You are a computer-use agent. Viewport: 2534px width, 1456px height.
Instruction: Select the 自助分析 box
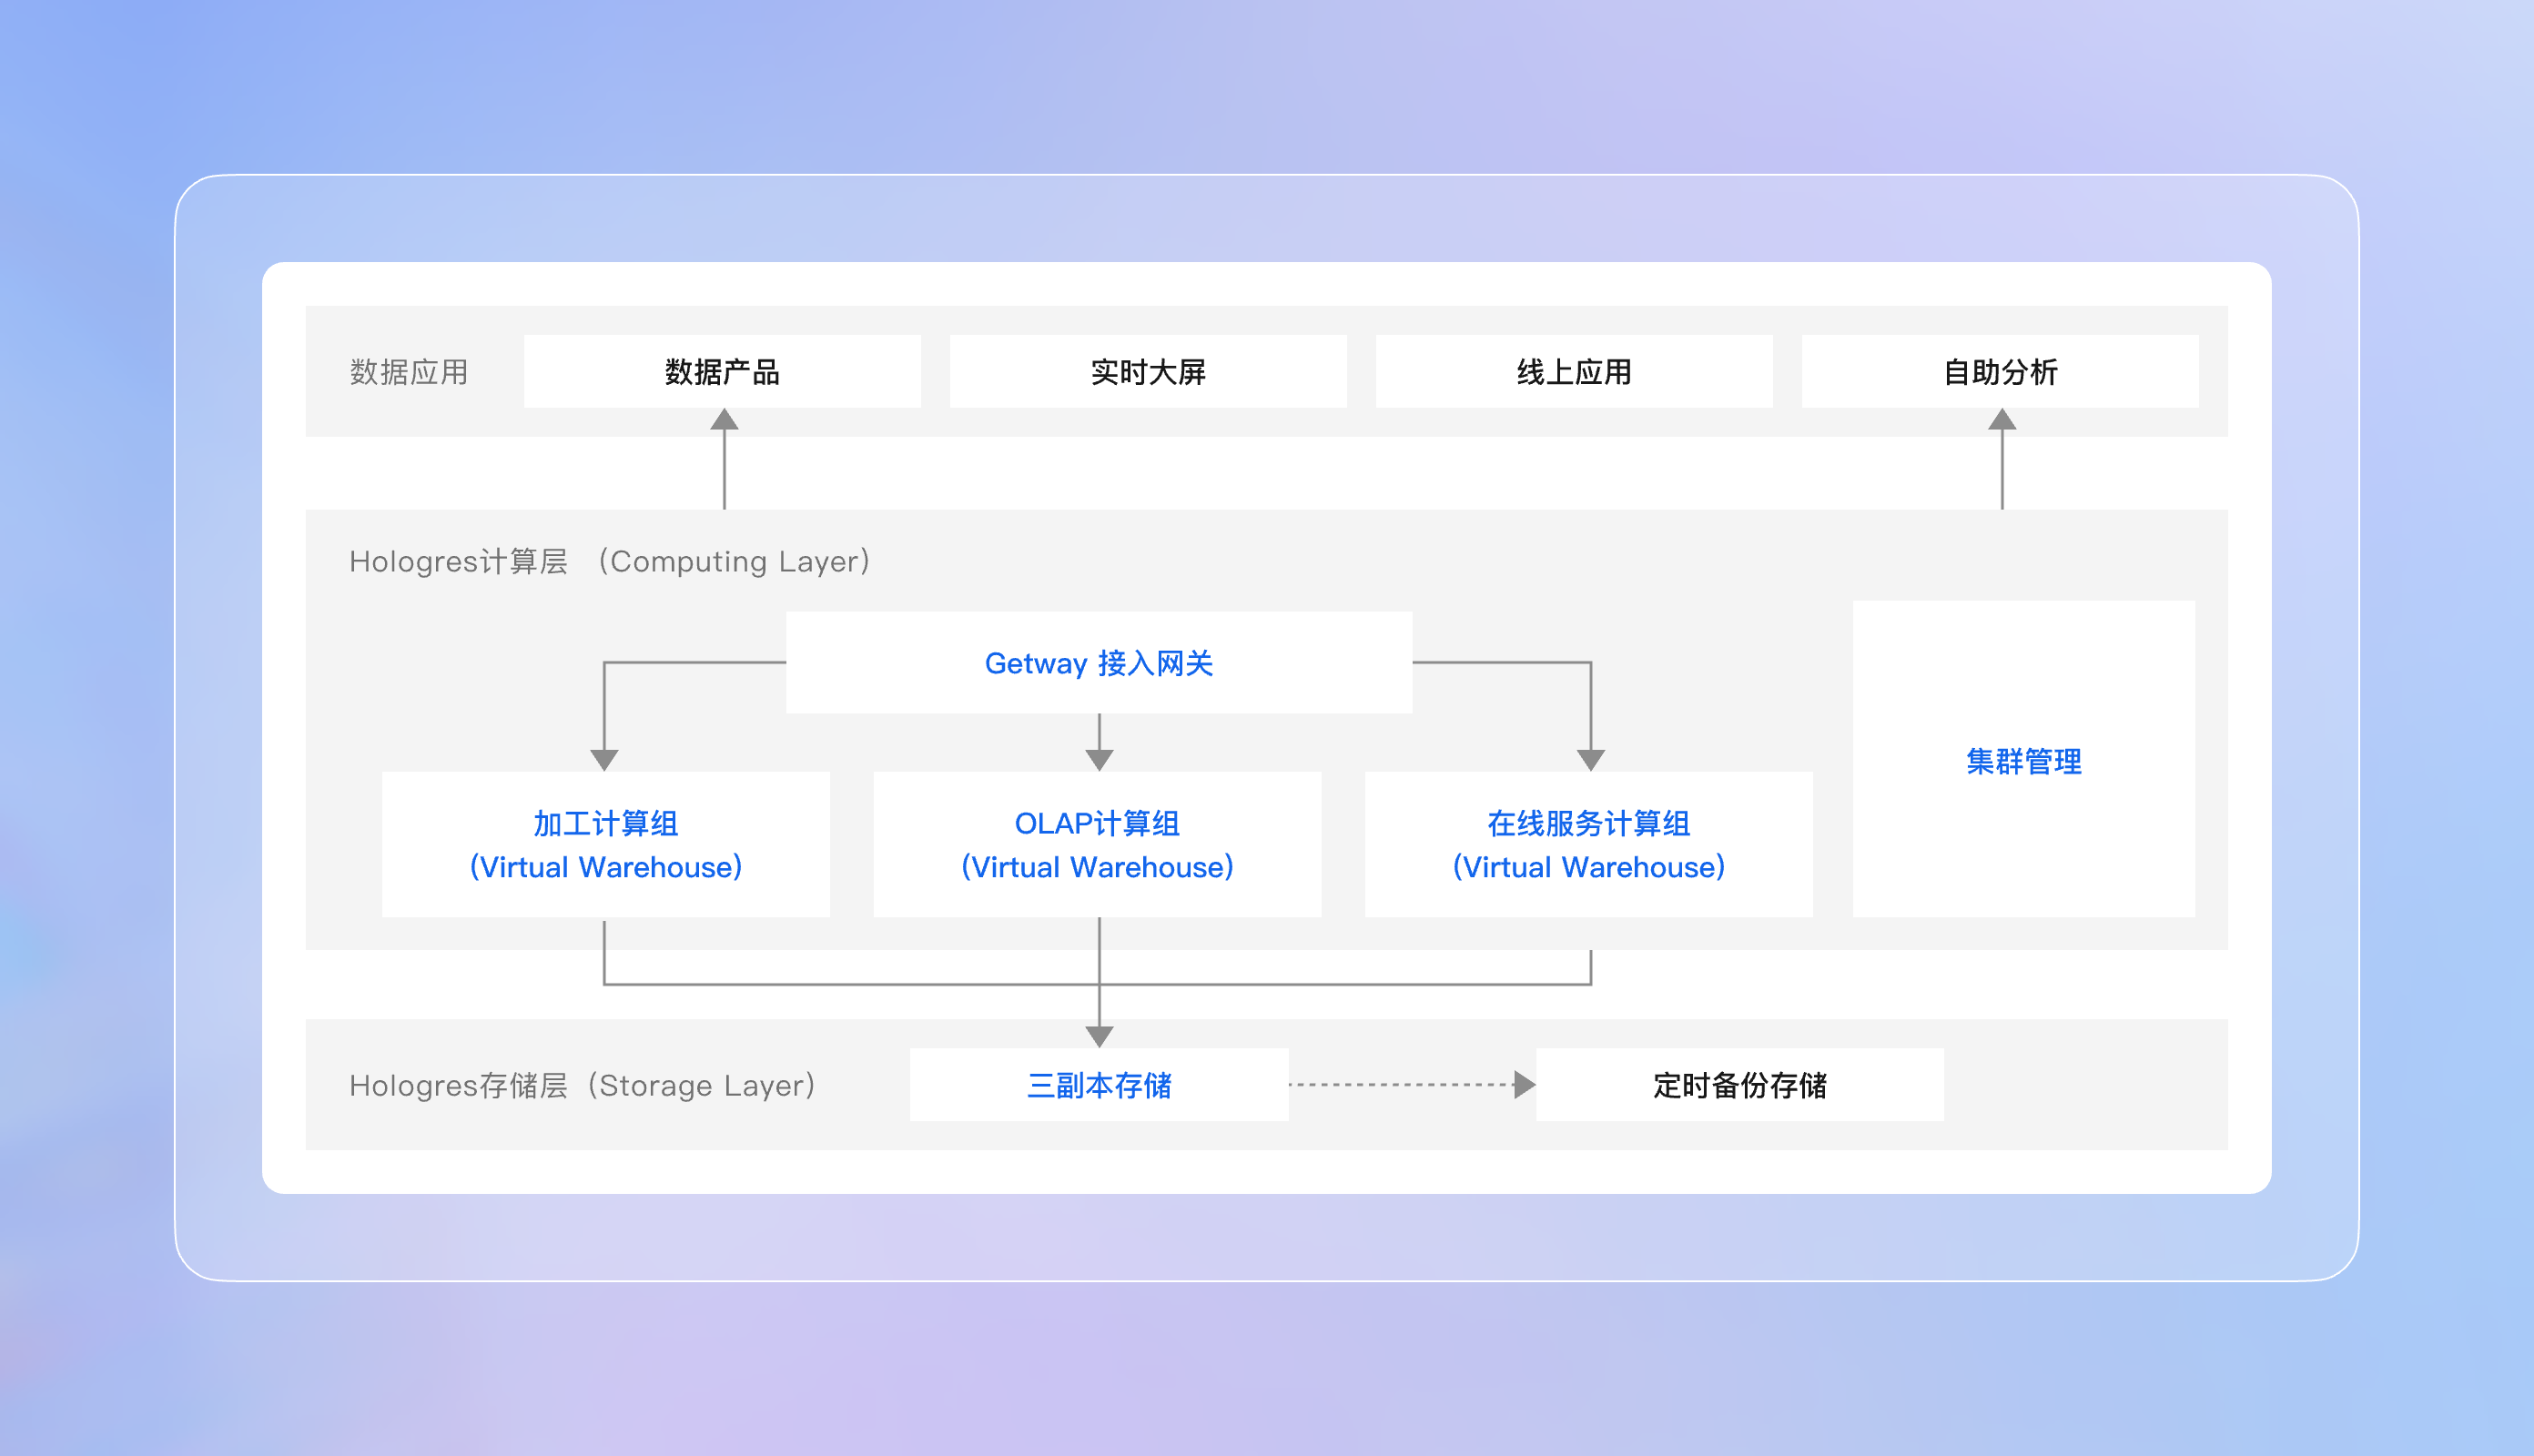2000,371
